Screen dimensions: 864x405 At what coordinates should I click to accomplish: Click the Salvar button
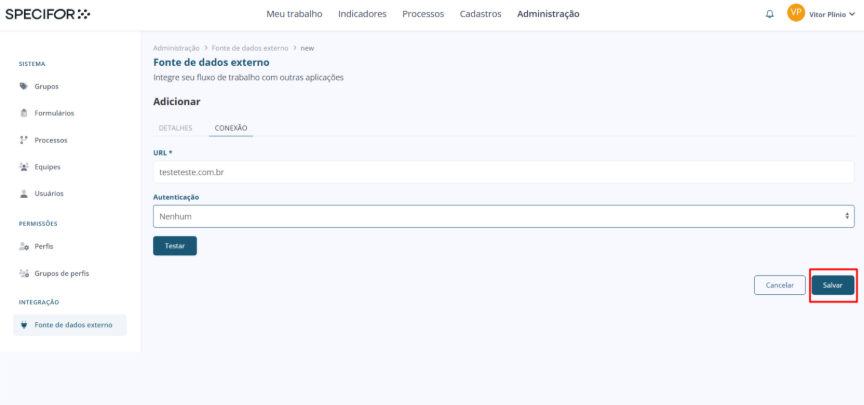[x=833, y=285]
